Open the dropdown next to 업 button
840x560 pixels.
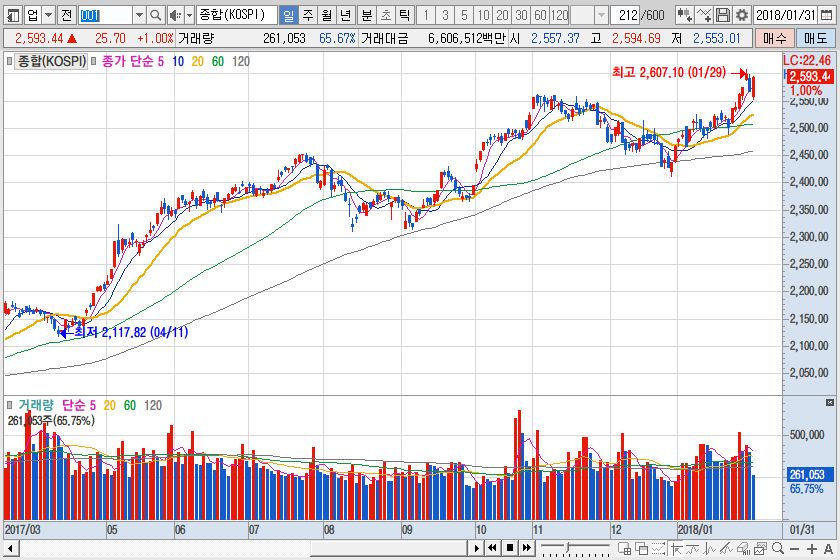click(48, 15)
